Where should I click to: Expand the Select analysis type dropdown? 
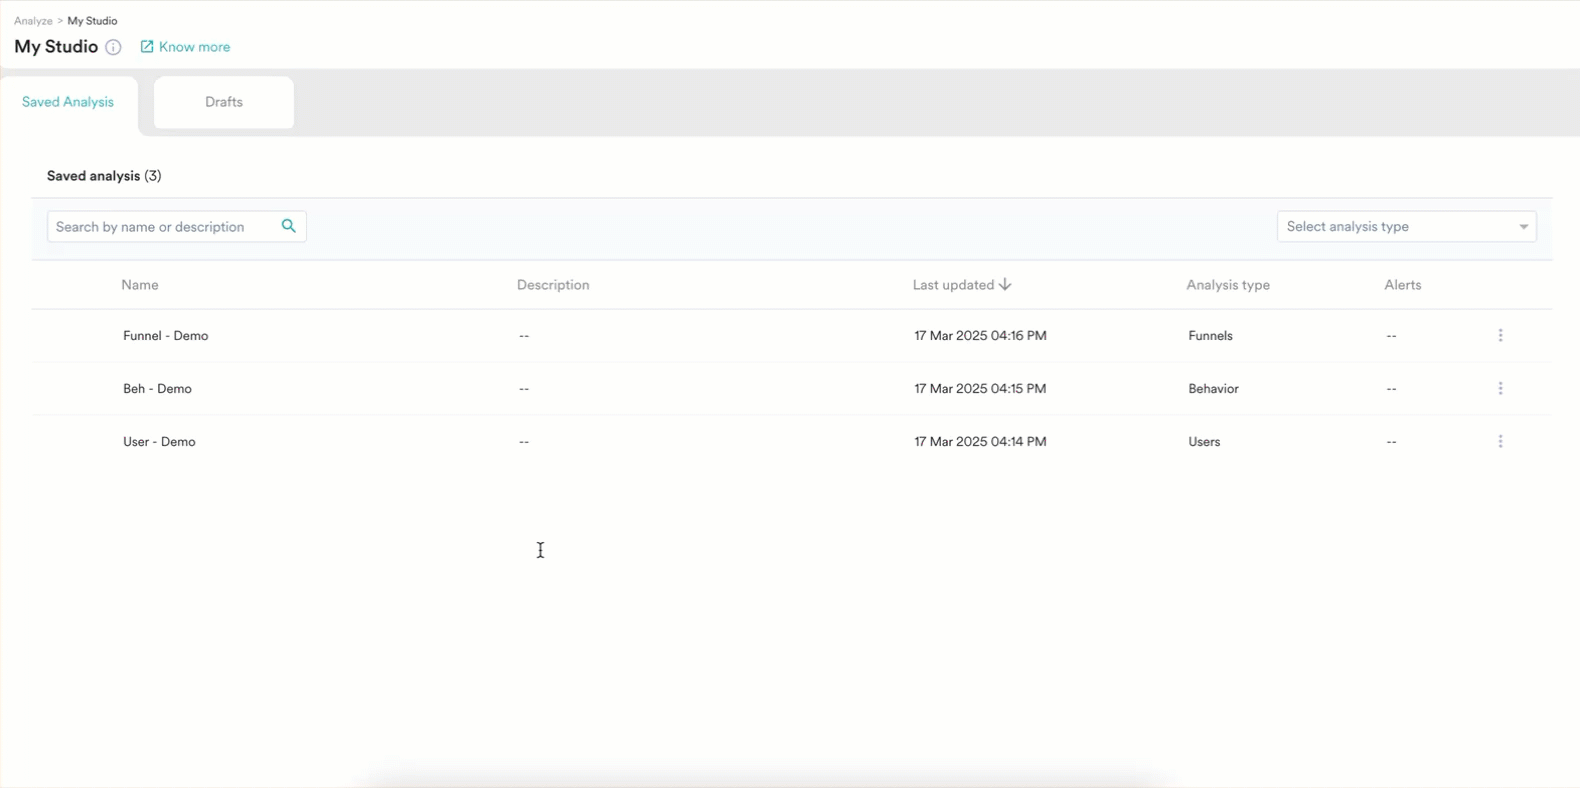[x=1395, y=227]
